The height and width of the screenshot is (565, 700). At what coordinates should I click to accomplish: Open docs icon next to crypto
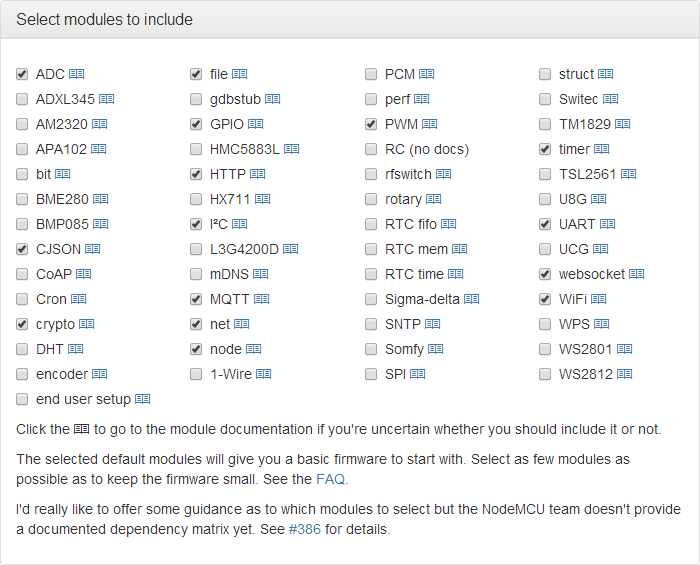[87, 324]
